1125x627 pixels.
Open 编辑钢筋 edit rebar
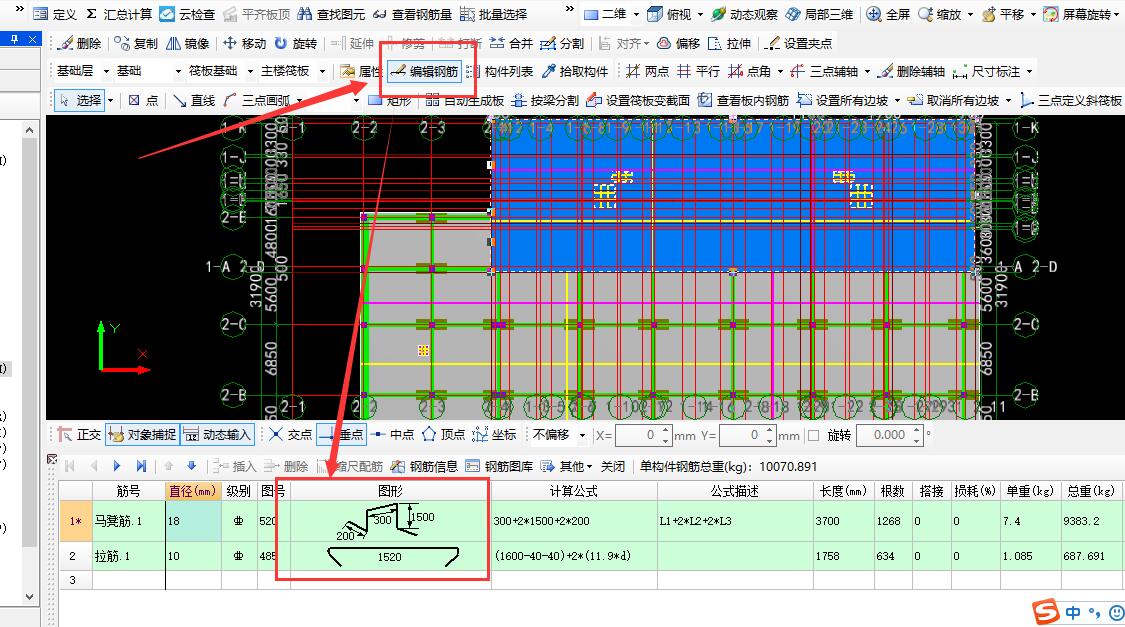[424, 71]
